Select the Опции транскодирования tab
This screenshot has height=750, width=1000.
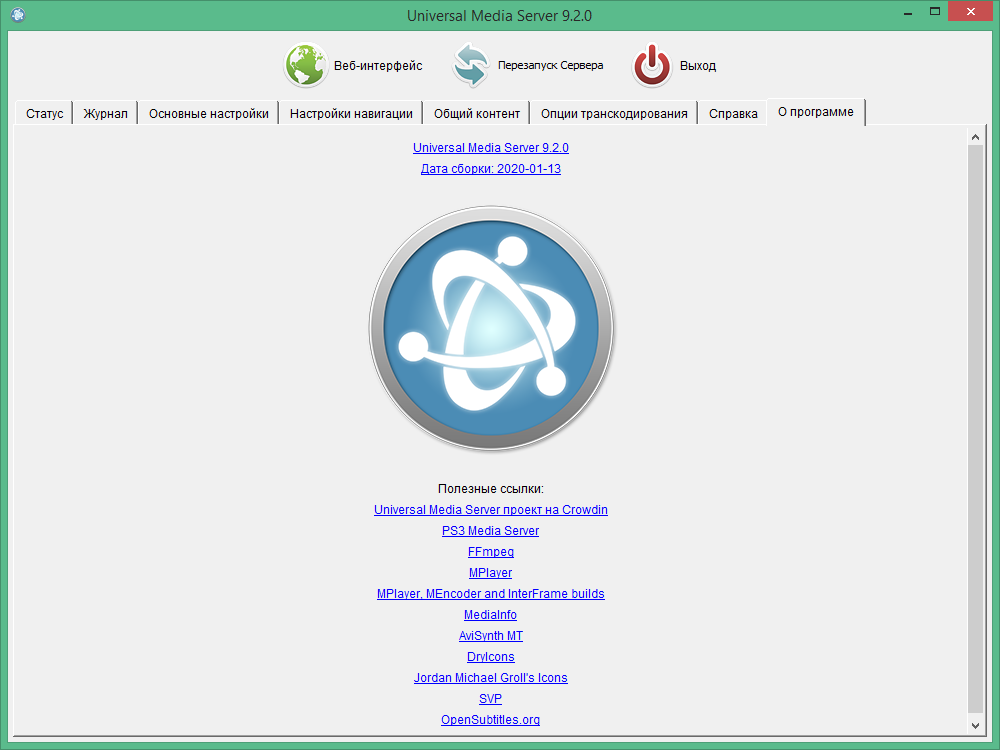pos(611,113)
